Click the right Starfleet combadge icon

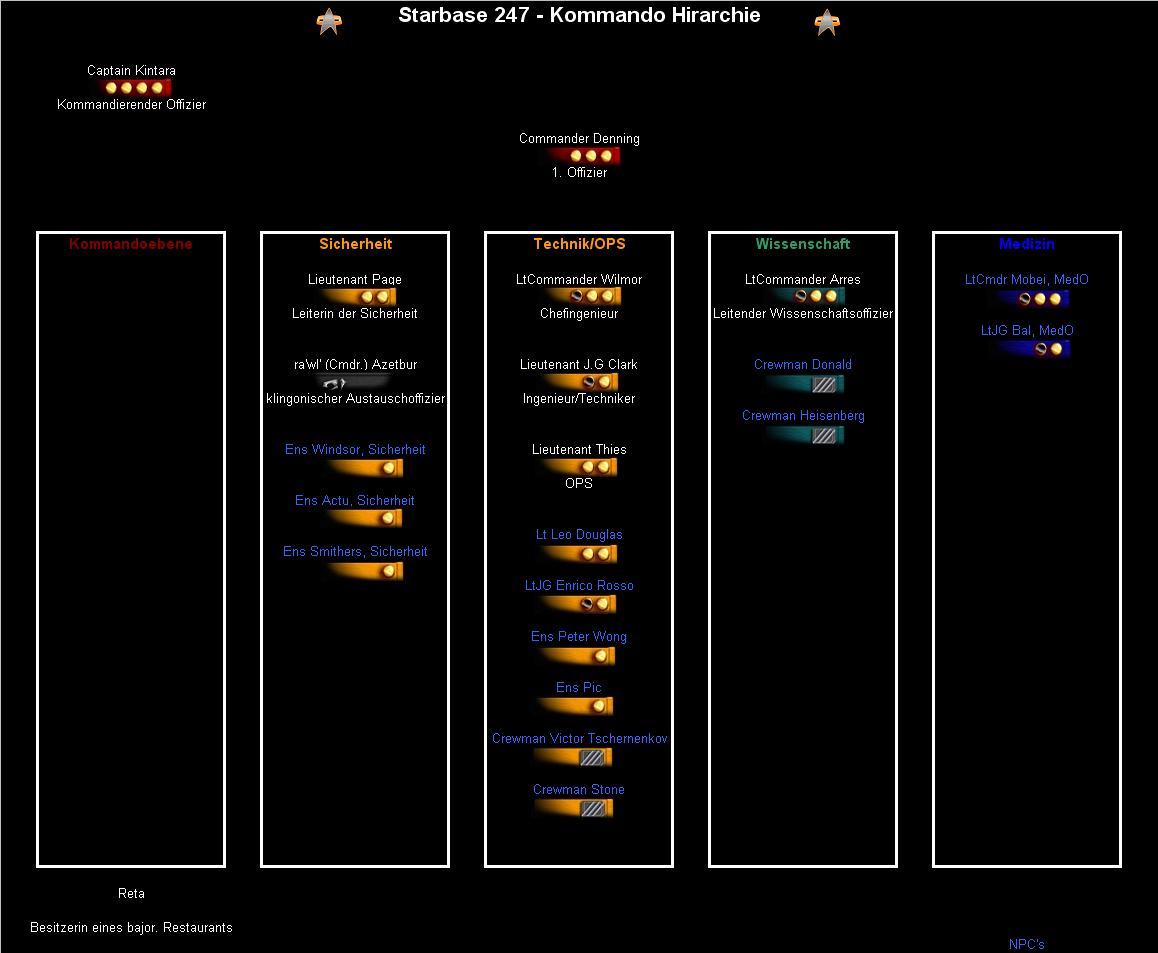tap(826, 22)
